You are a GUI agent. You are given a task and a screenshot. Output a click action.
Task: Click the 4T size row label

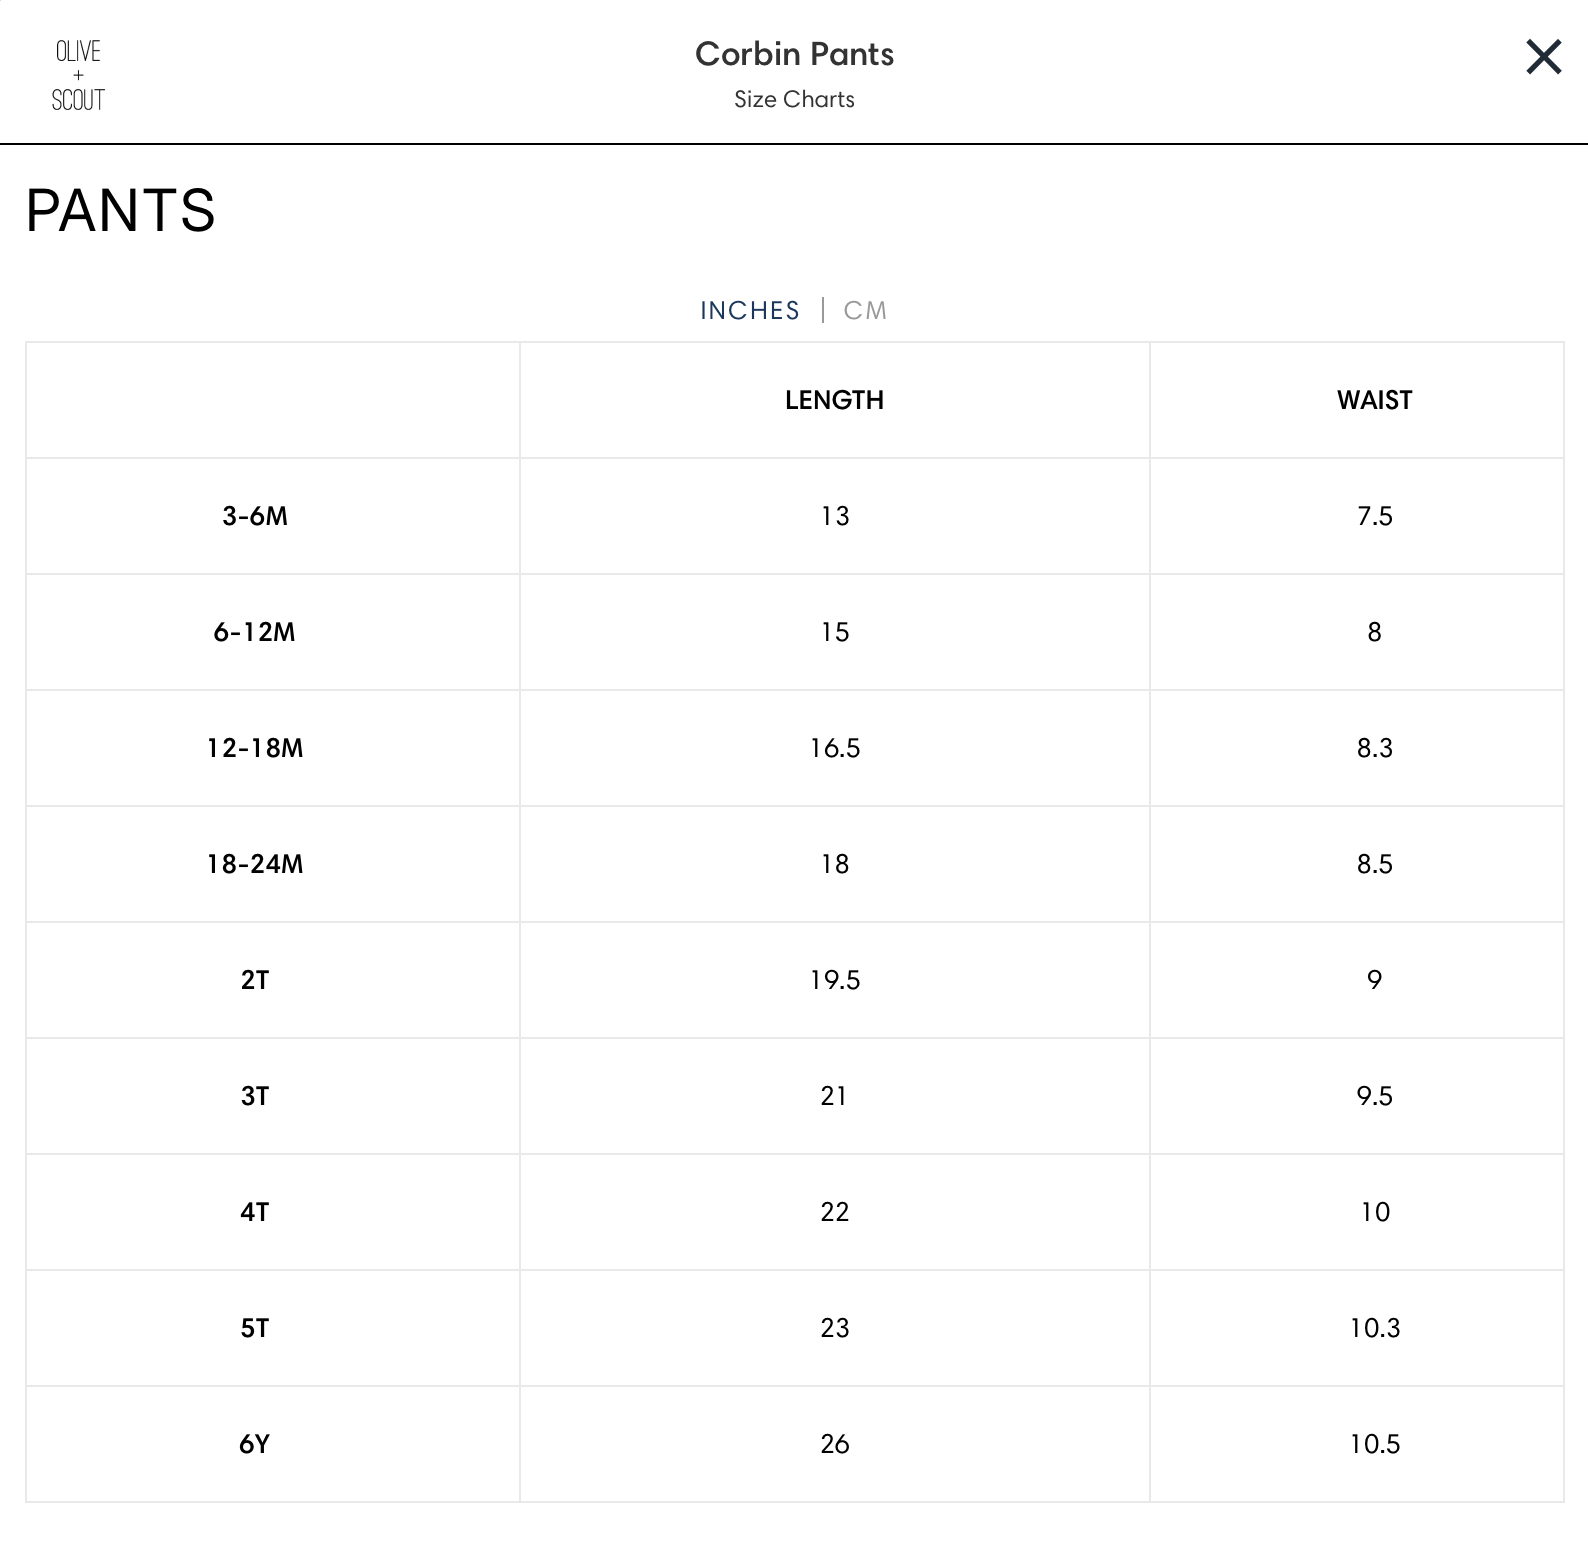[255, 1212]
